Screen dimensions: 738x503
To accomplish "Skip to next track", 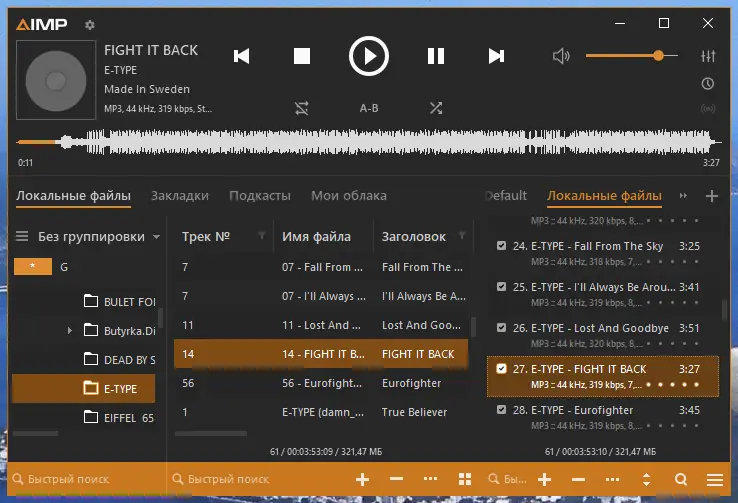I will [x=497, y=56].
